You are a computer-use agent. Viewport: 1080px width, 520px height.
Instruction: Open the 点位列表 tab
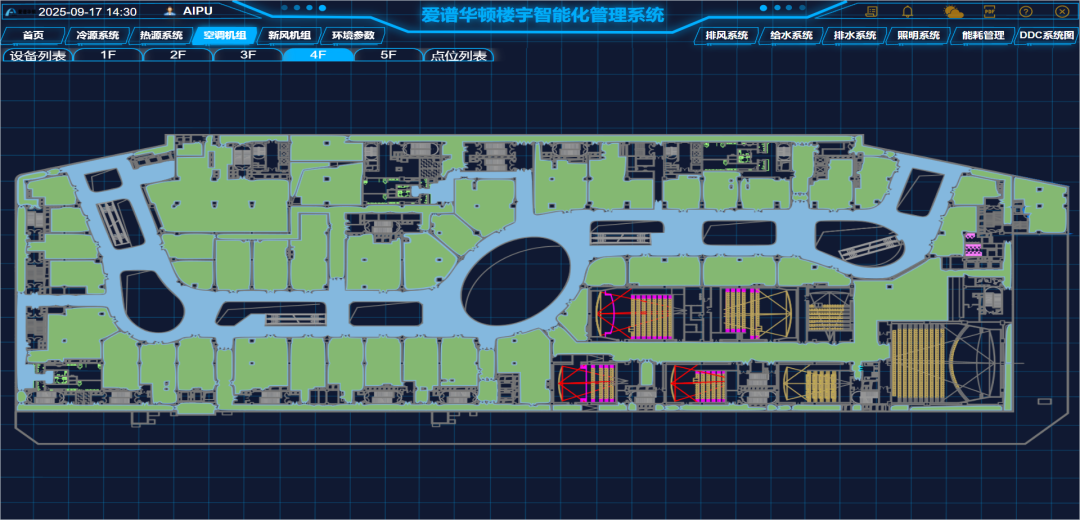coord(458,55)
